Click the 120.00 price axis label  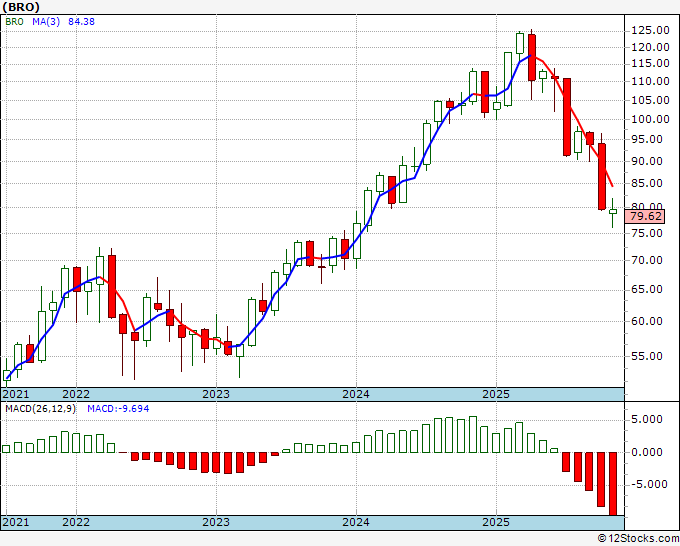(x=650, y=47)
